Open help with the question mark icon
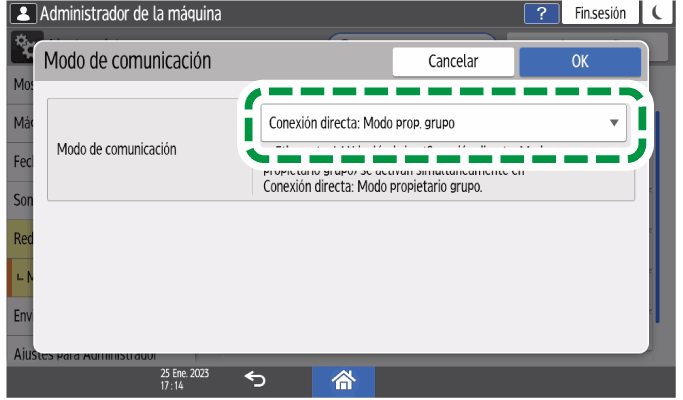 541,13
